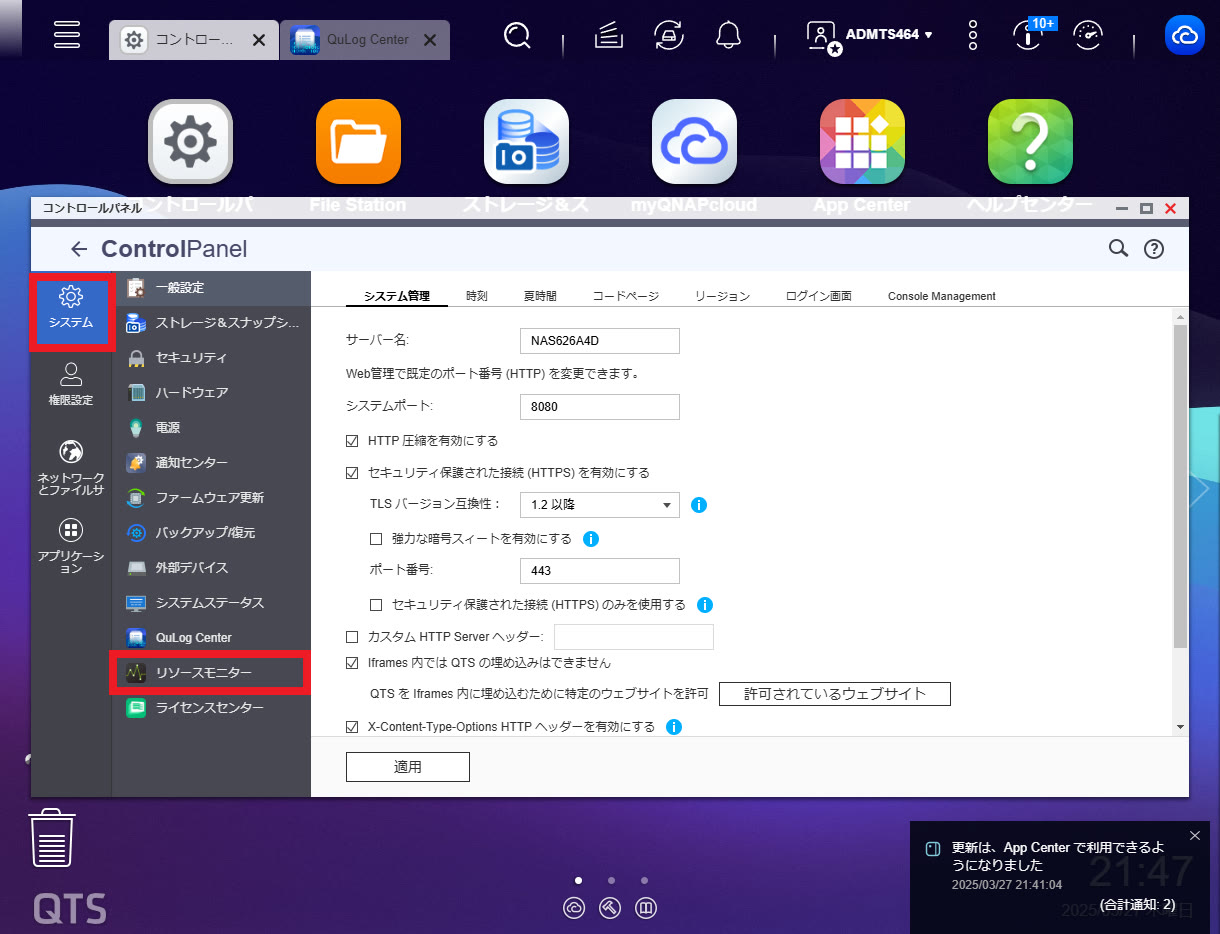Click the サーバー名 input field
The height and width of the screenshot is (934, 1220).
[x=600, y=341]
